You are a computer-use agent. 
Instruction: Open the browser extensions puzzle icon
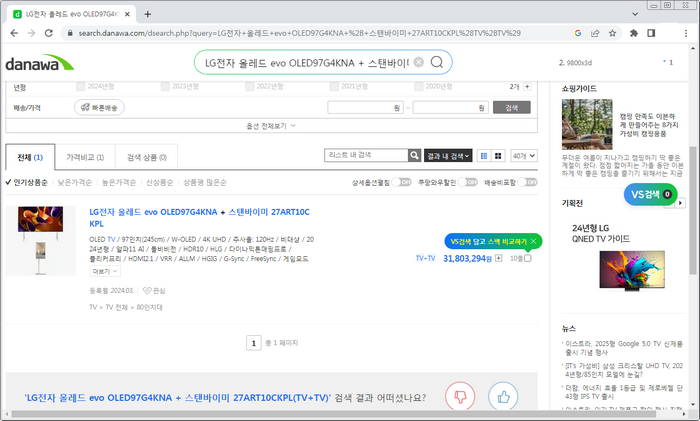point(634,33)
